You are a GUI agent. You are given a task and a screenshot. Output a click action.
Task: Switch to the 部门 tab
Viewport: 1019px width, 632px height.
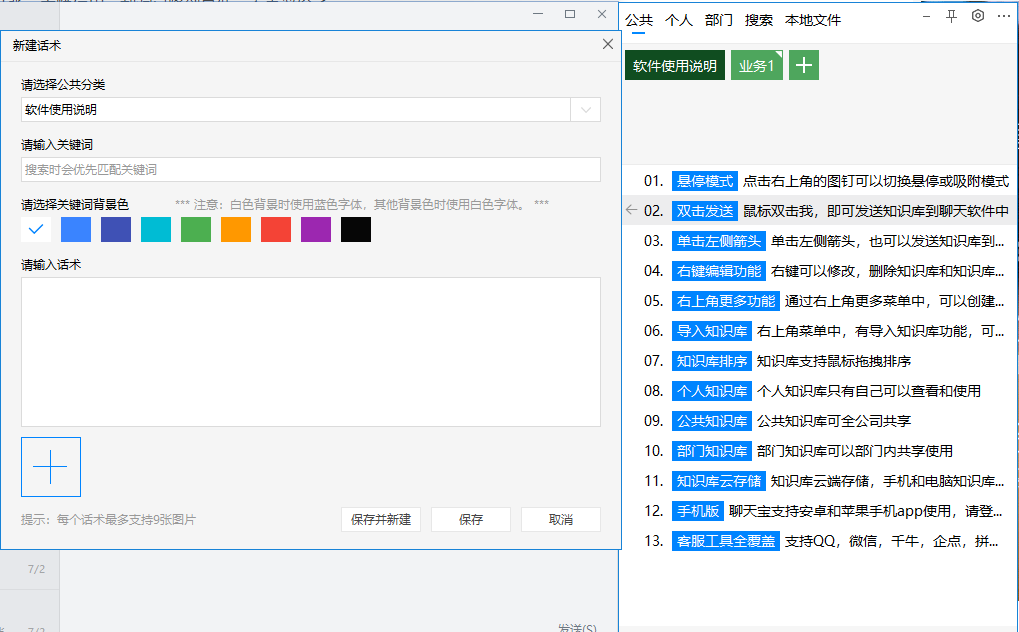tap(719, 20)
